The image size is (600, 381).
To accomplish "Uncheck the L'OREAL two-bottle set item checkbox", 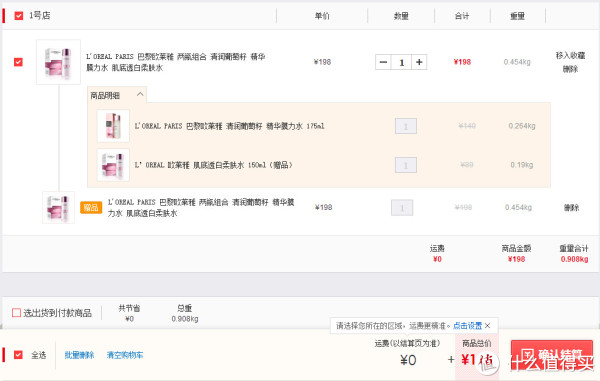I will (18, 62).
